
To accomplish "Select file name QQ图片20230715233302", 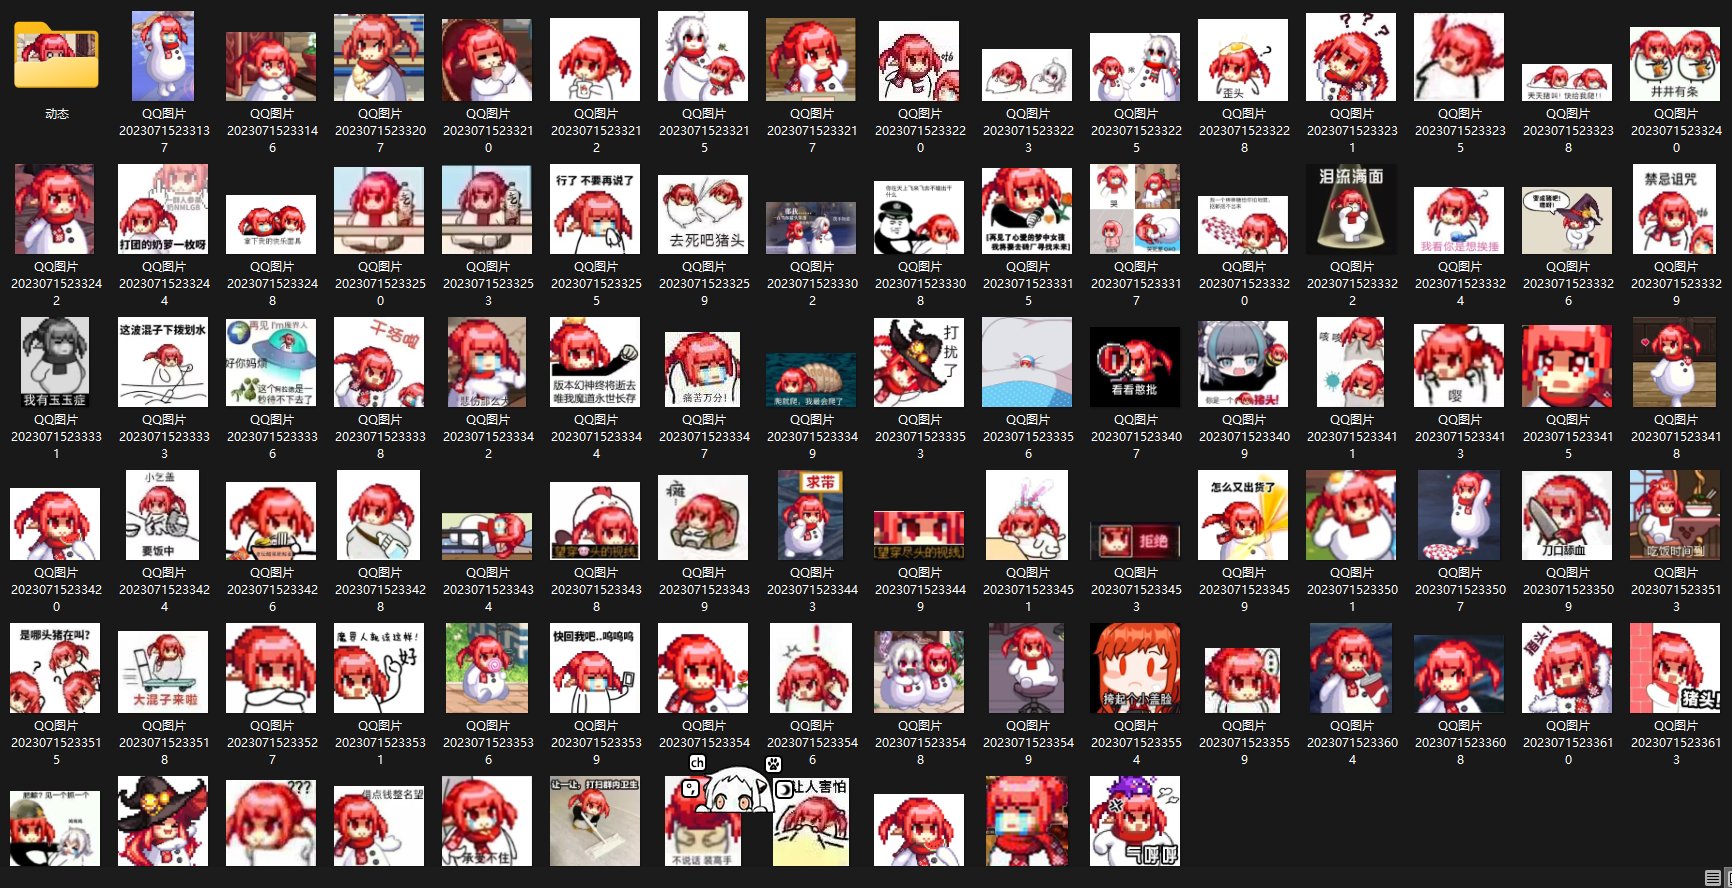I will (812, 283).
